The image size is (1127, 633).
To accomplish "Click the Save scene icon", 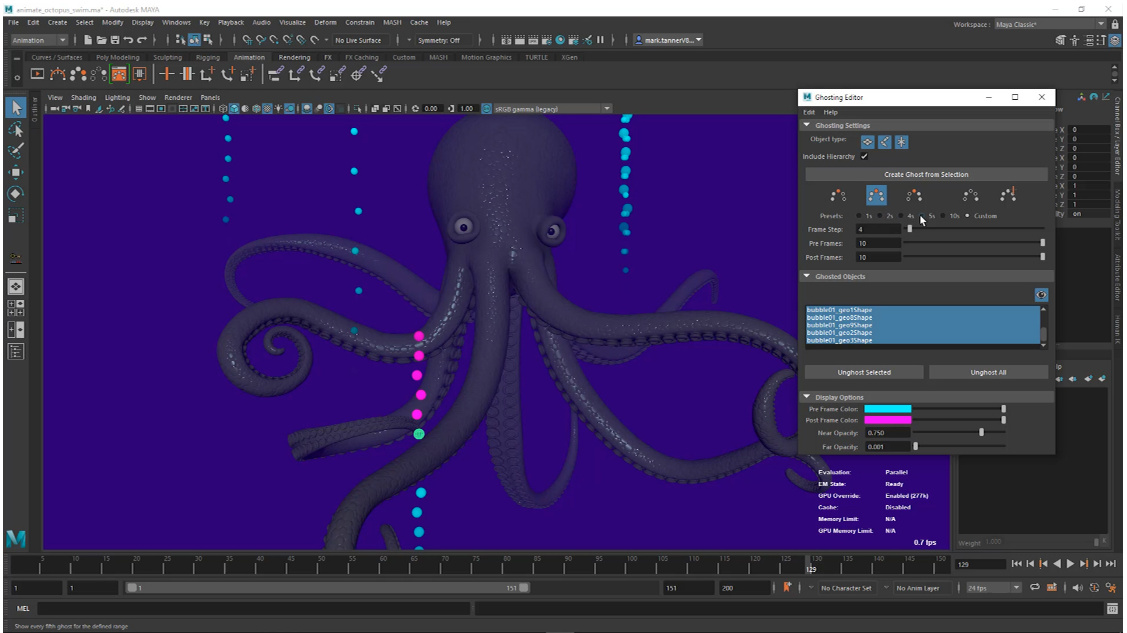I will coord(114,40).
